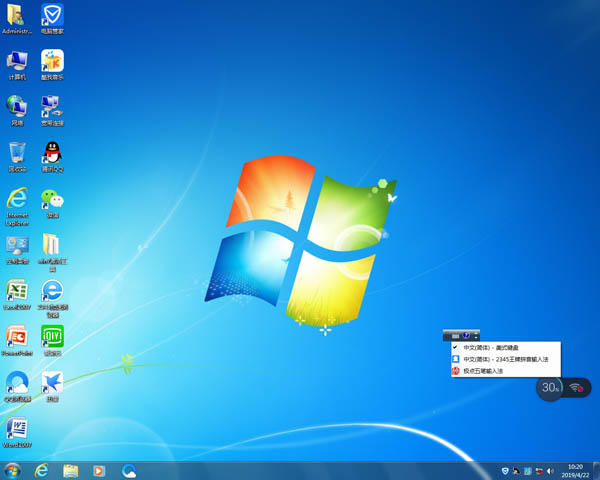Image resolution: width=600 pixels, height=480 pixels.
Task: Open the Tencent QQ desktop shortcut
Action: point(52,153)
